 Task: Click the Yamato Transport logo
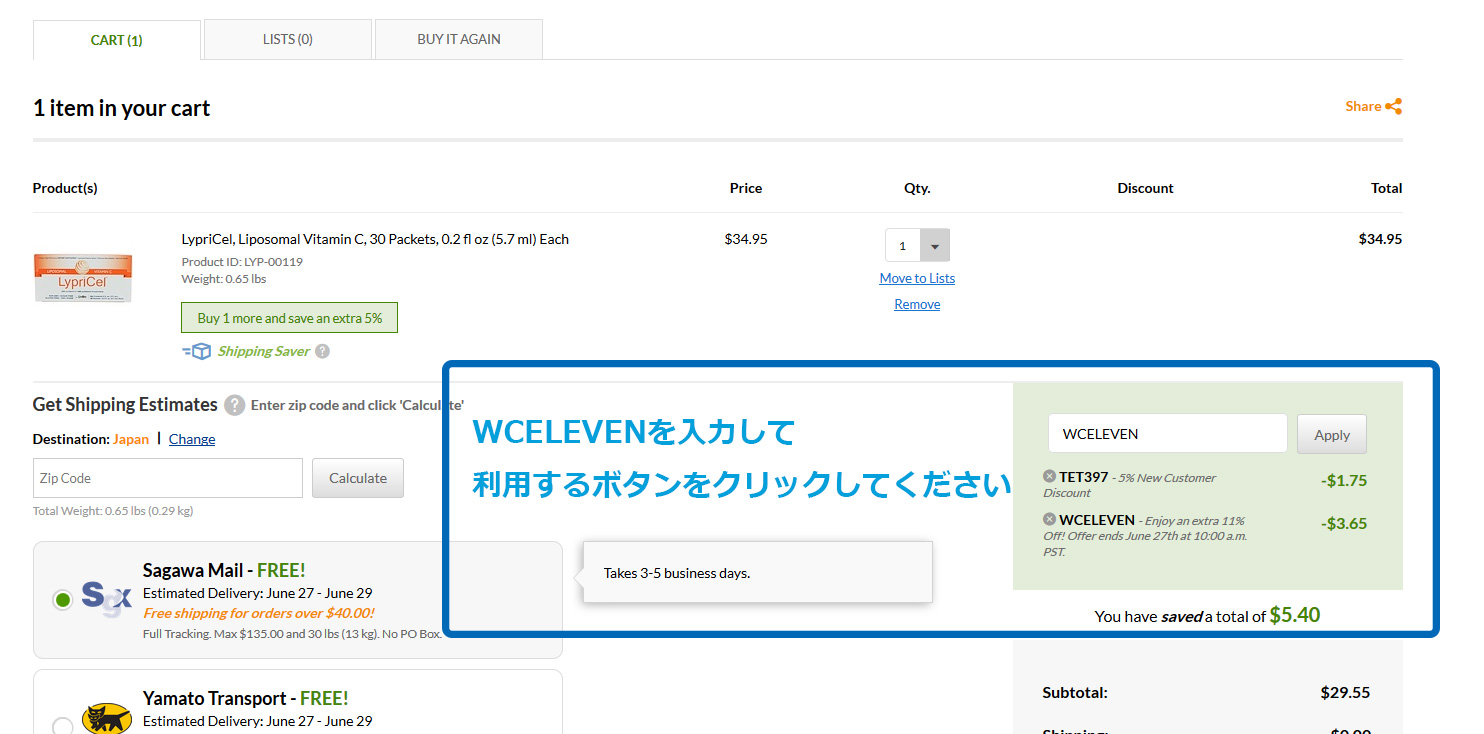107,718
